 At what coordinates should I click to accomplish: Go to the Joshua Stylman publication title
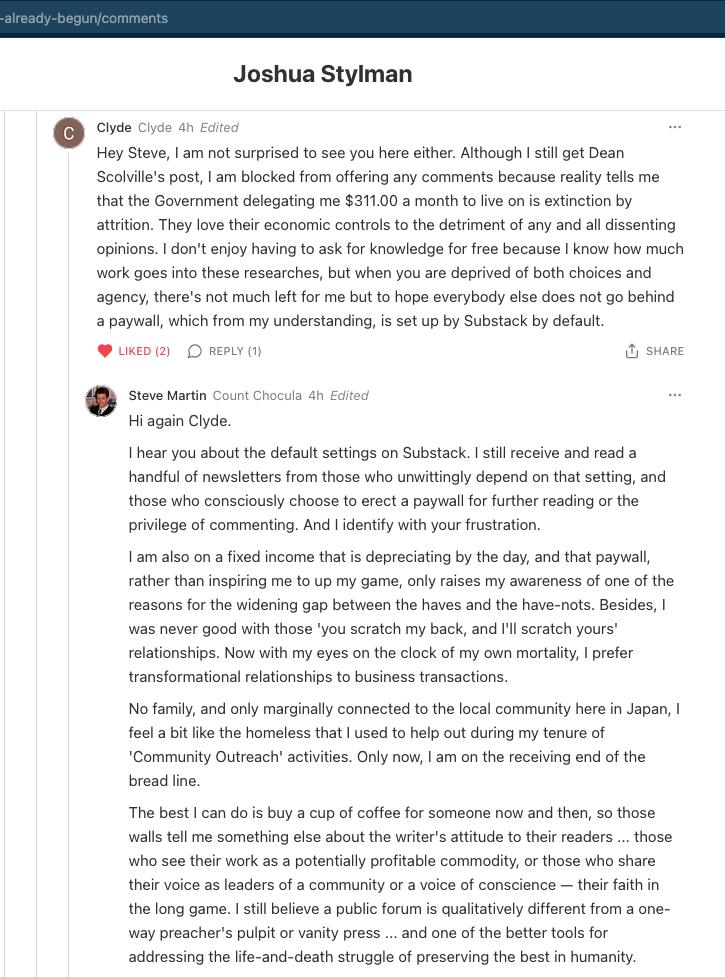click(x=323, y=74)
